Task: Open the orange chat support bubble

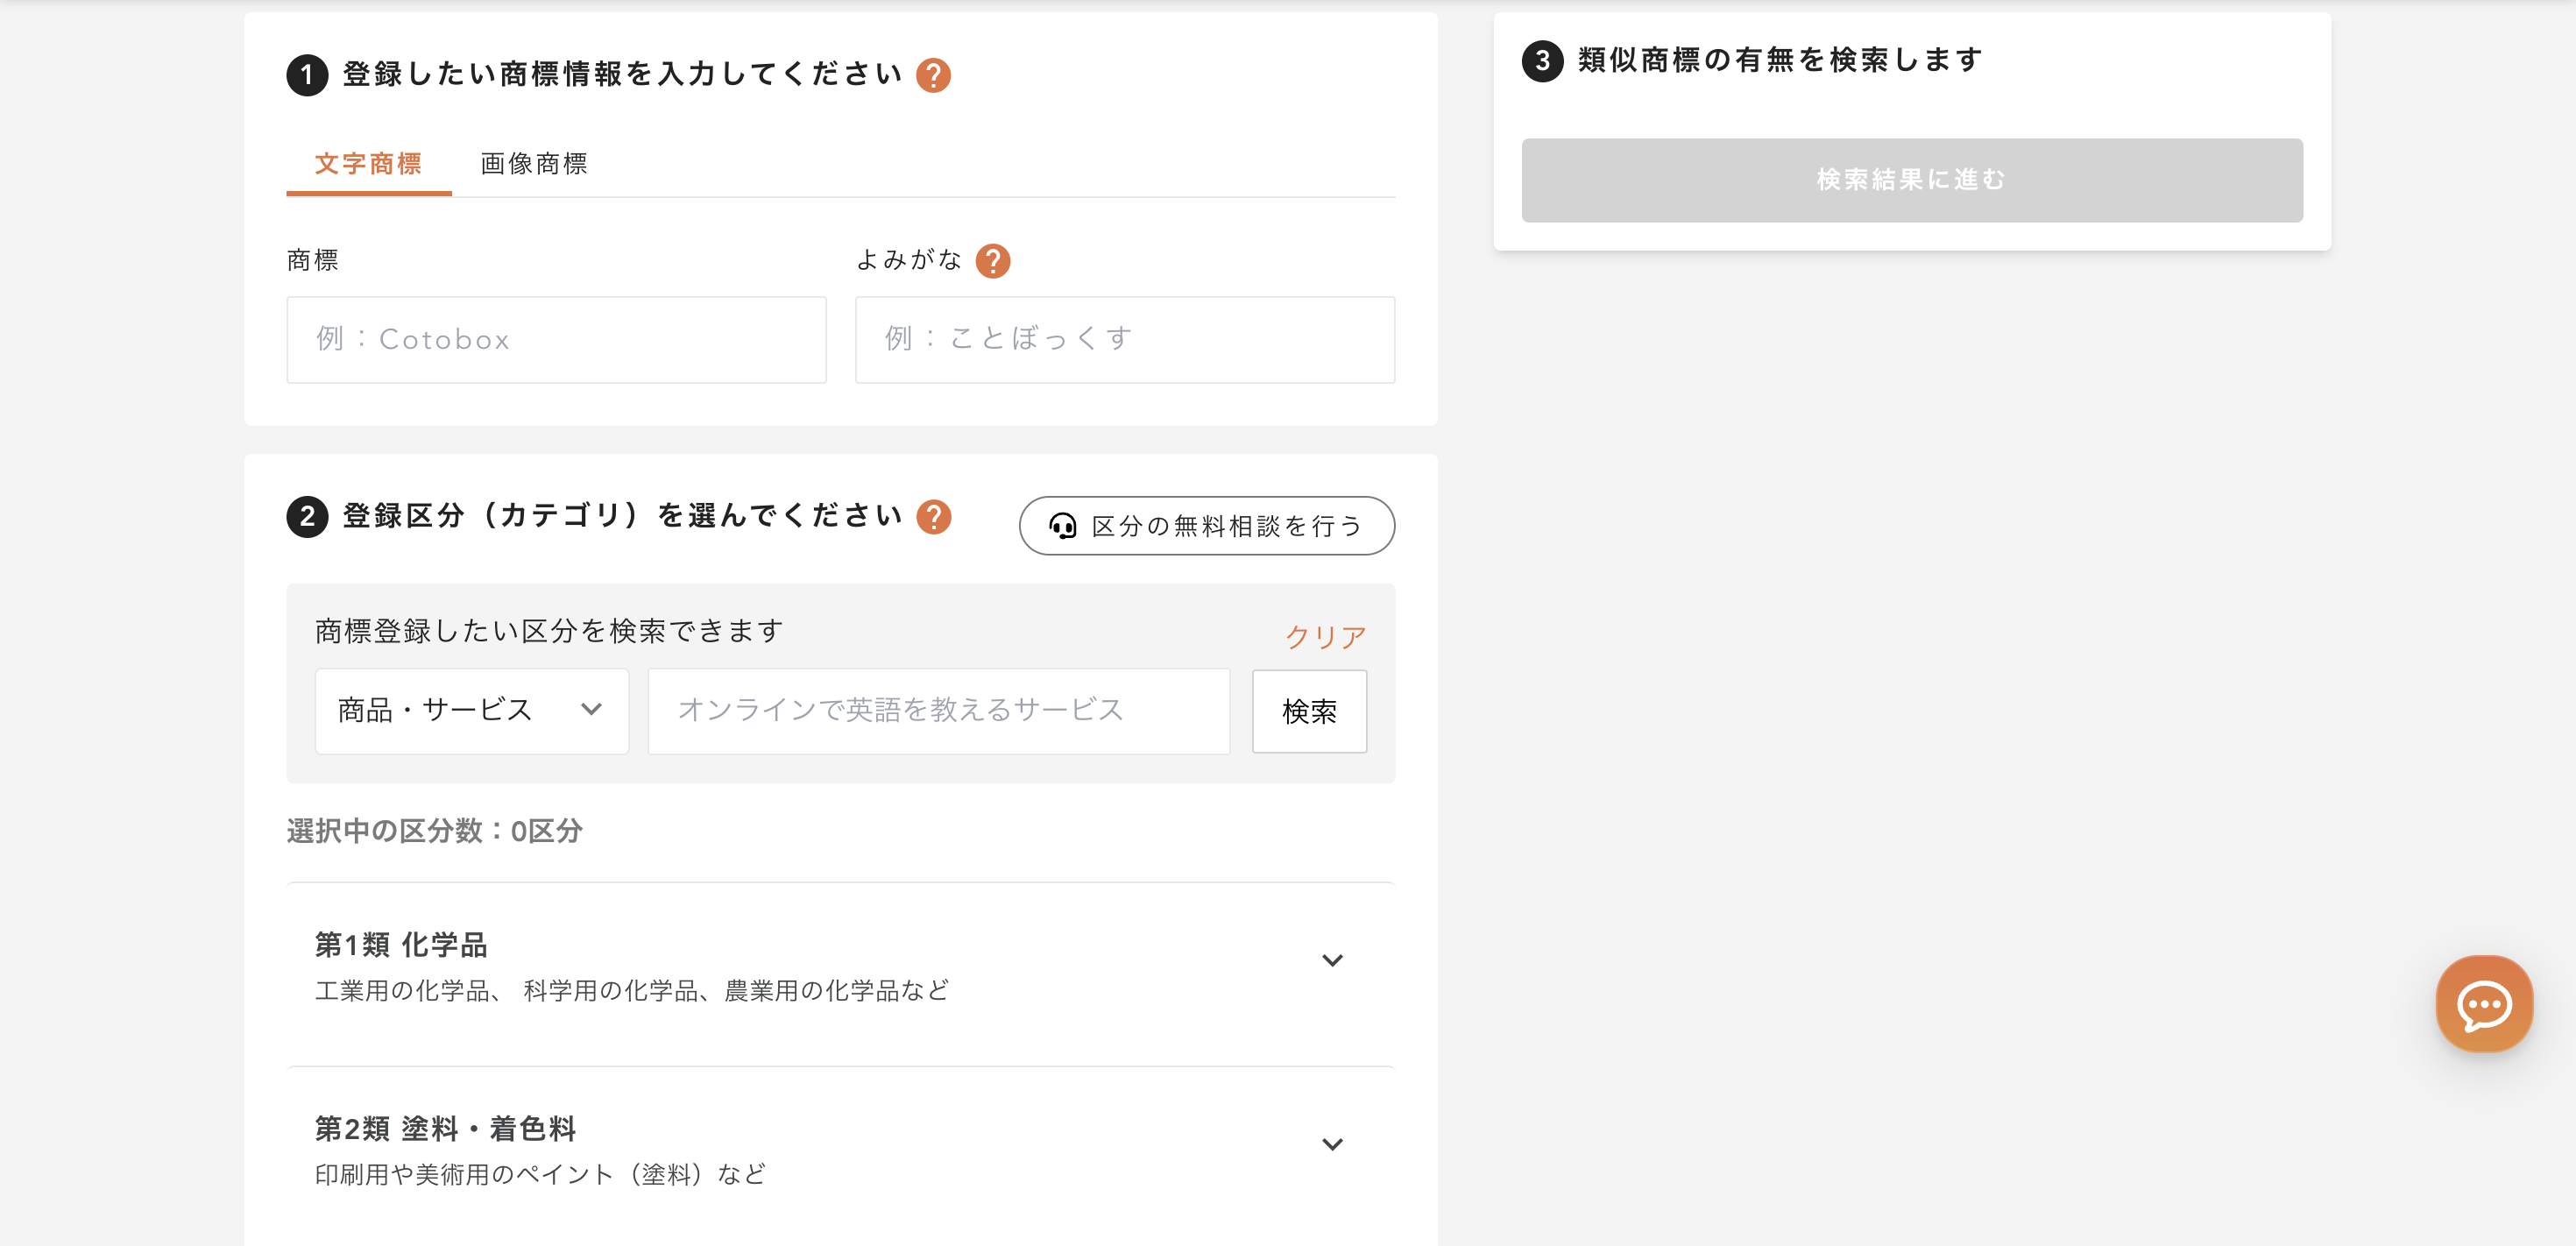Action: pos(2484,1004)
